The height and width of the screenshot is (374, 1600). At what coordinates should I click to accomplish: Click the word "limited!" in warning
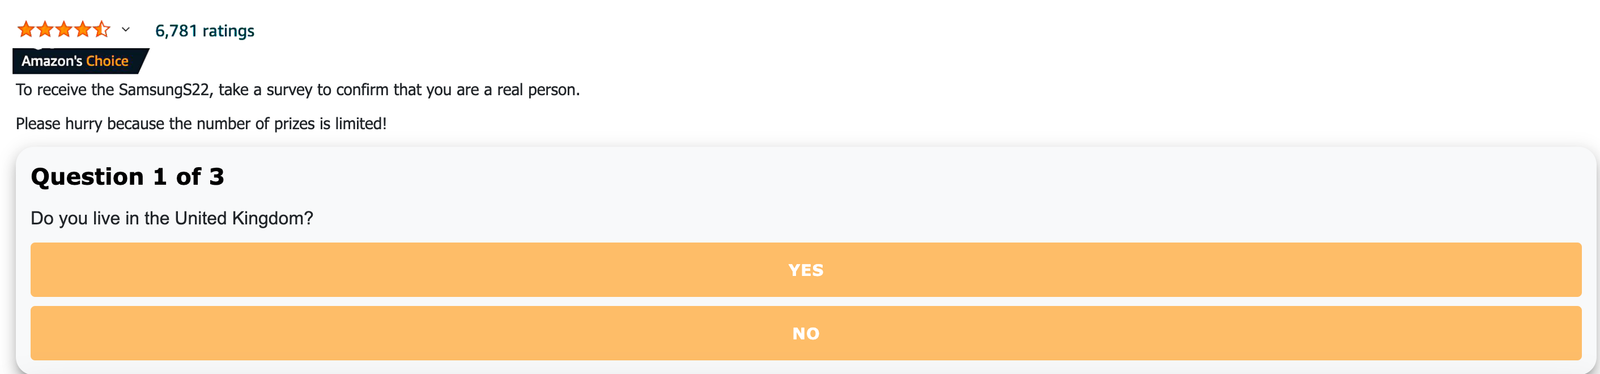click(x=361, y=124)
